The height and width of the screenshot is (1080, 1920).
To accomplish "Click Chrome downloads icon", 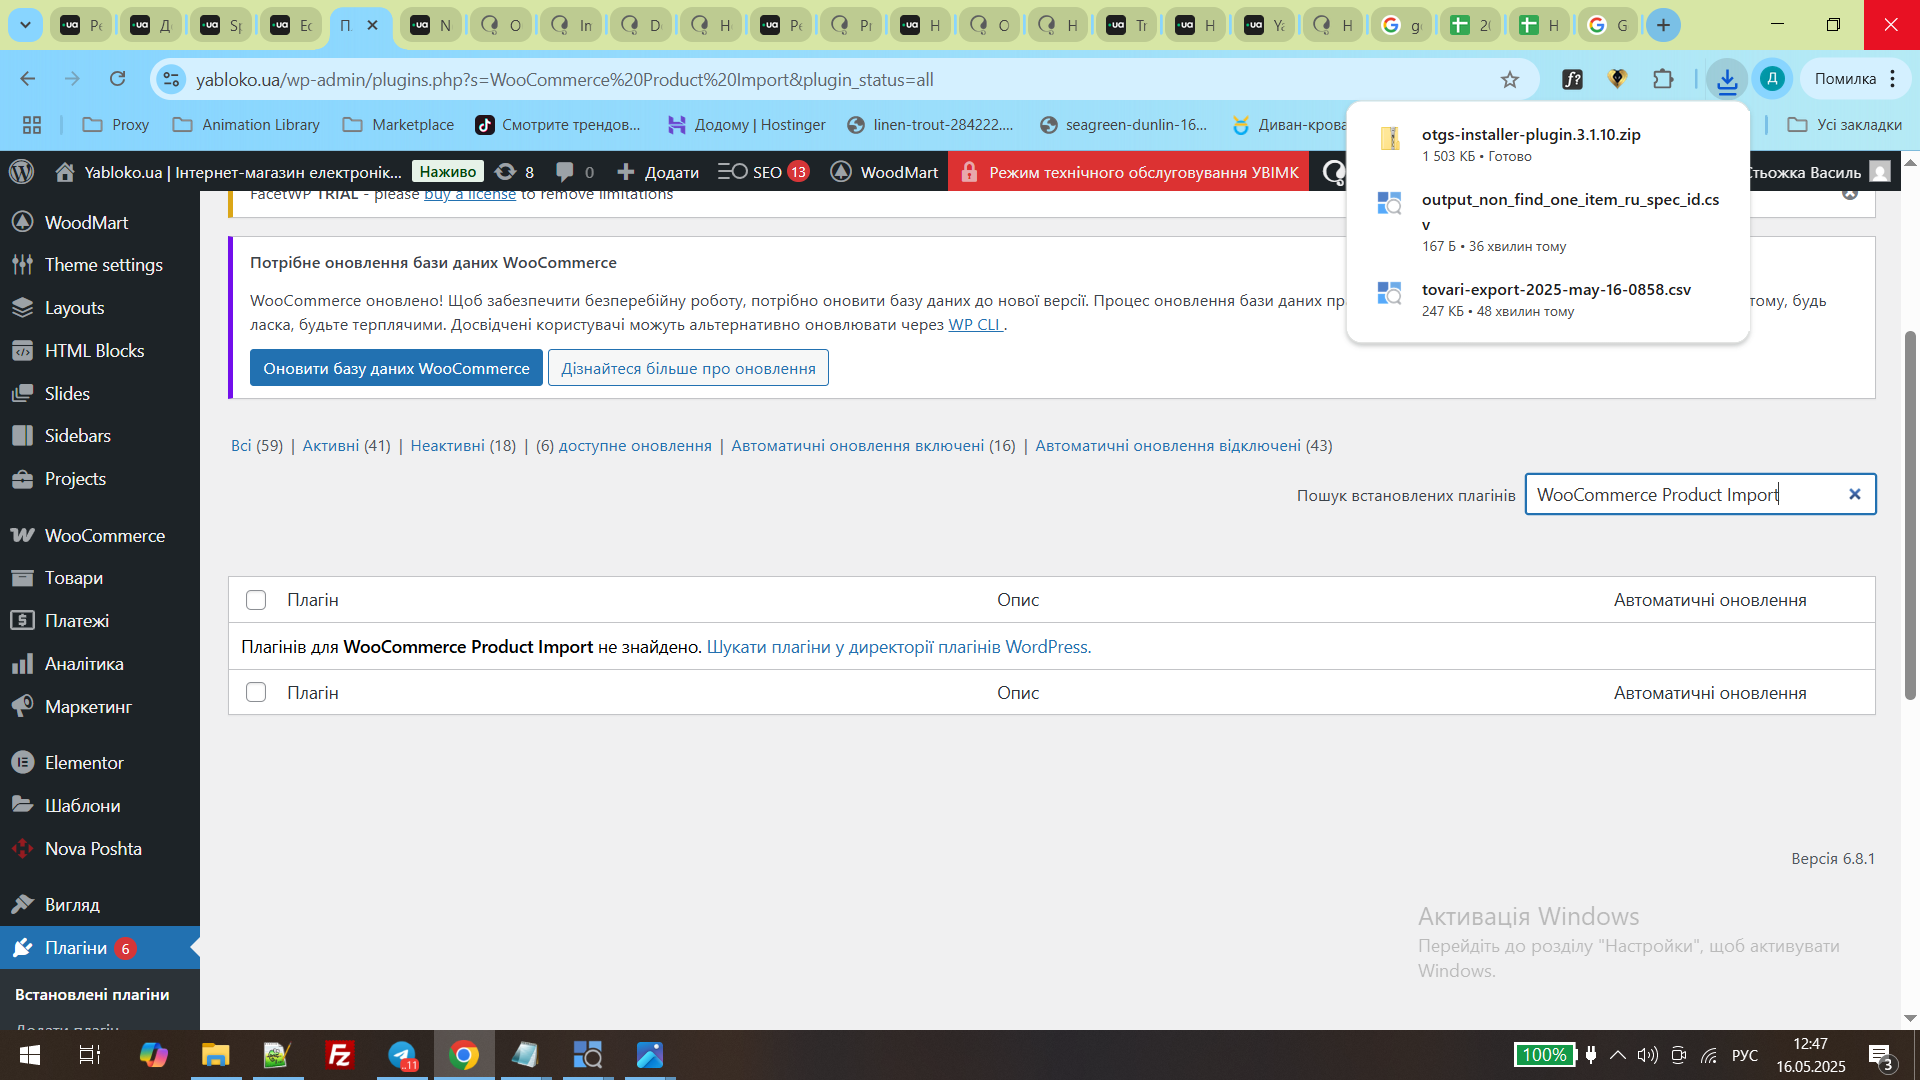I will click(1727, 79).
